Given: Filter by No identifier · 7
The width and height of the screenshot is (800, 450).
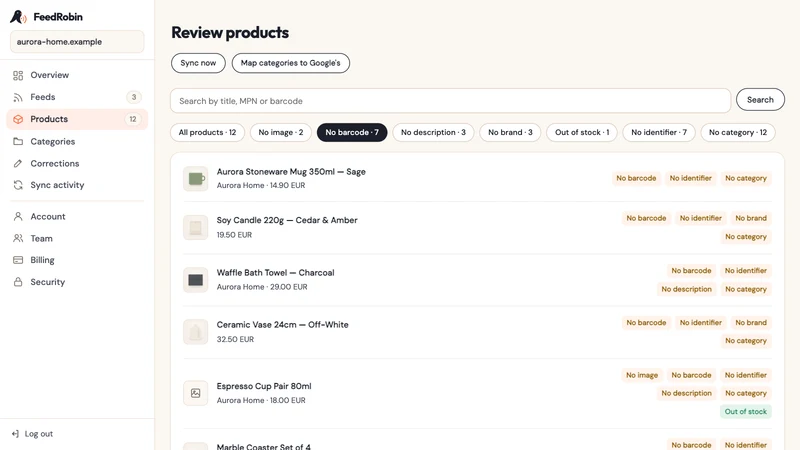Looking at the screenshot, I should (x=659, y=133).
